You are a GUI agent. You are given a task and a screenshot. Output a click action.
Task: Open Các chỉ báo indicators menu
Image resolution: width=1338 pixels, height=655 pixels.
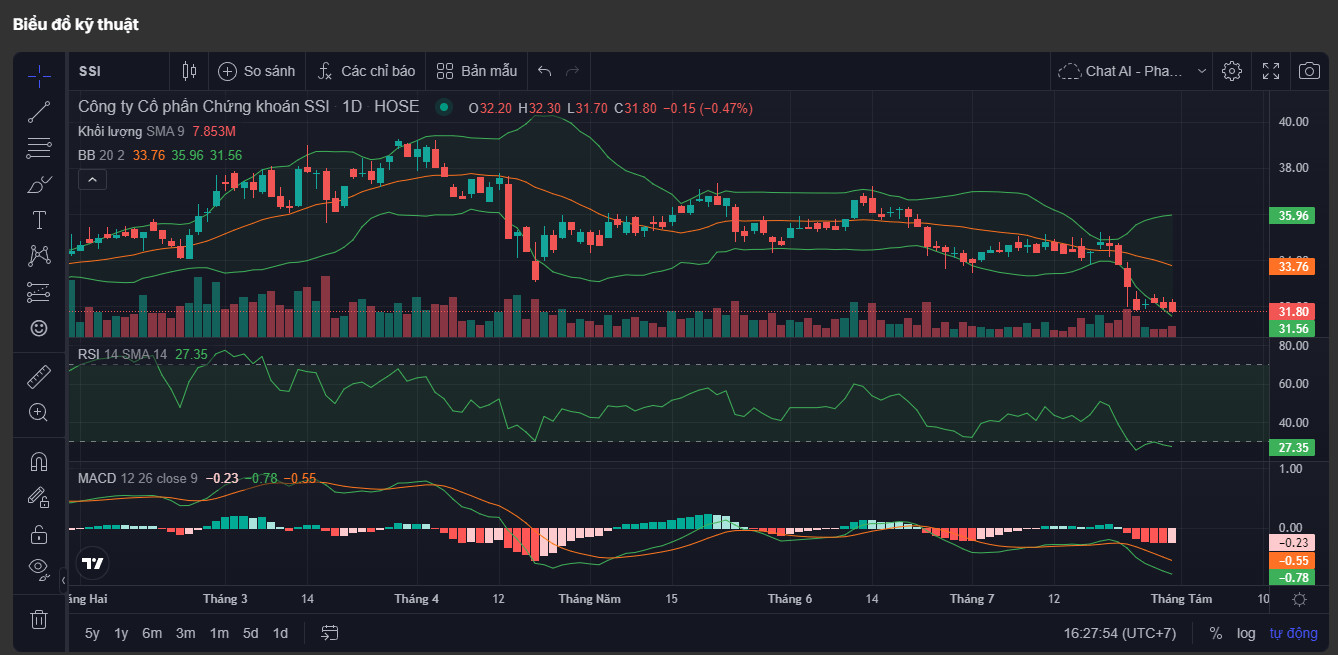coord(366,71)
